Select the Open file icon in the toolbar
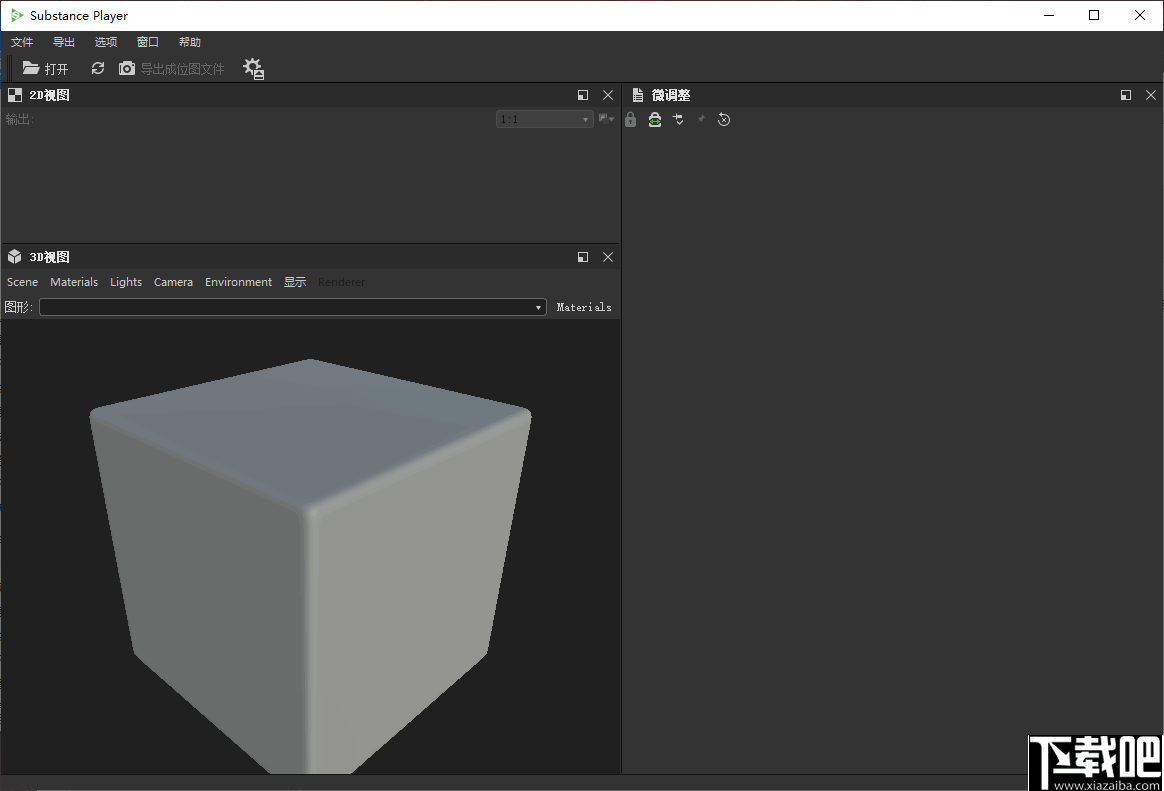Screen dimensions: 1164x791 coord(31,68)
